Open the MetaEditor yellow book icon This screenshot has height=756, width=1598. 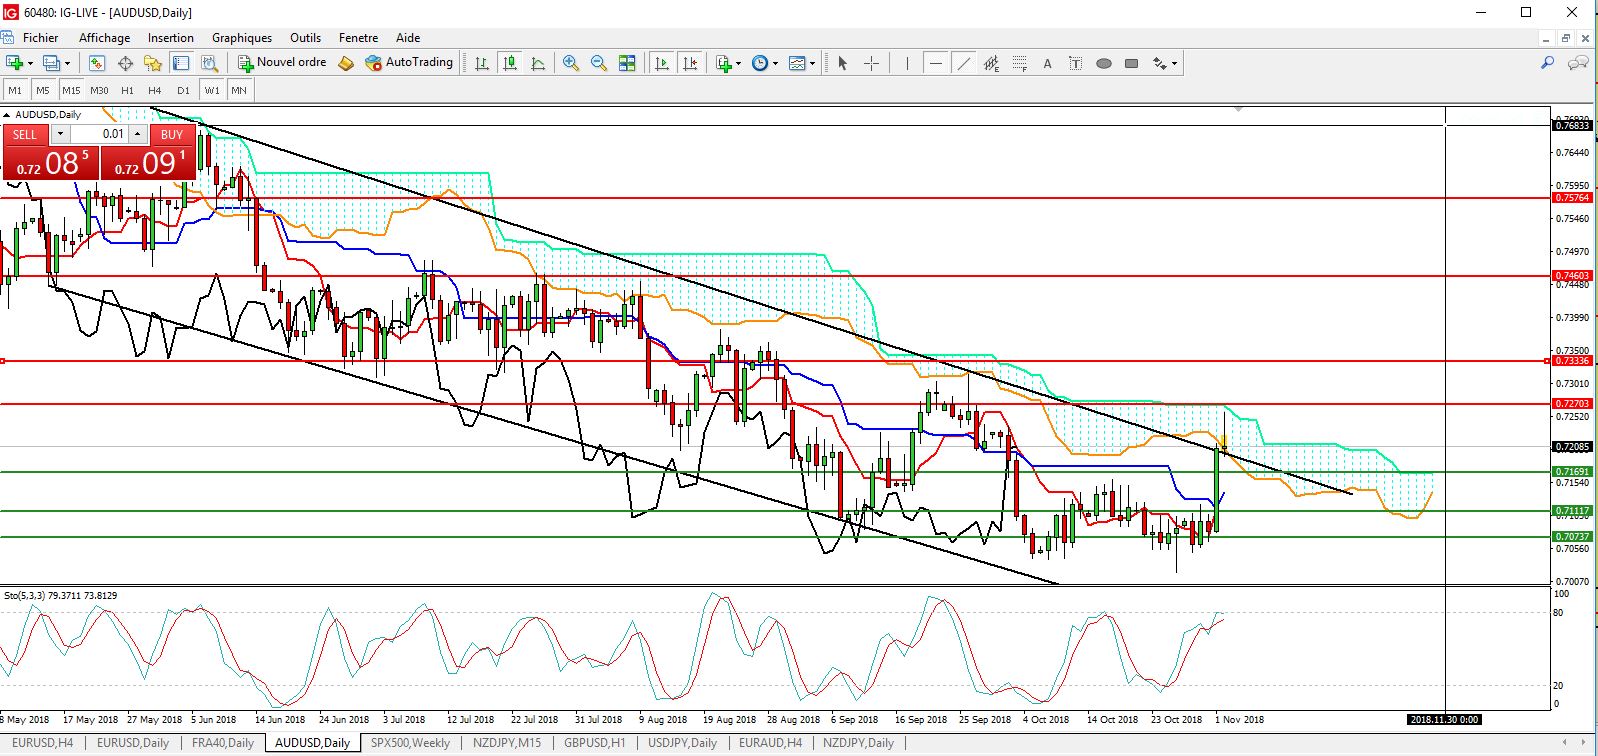click(x=346, y=63)
